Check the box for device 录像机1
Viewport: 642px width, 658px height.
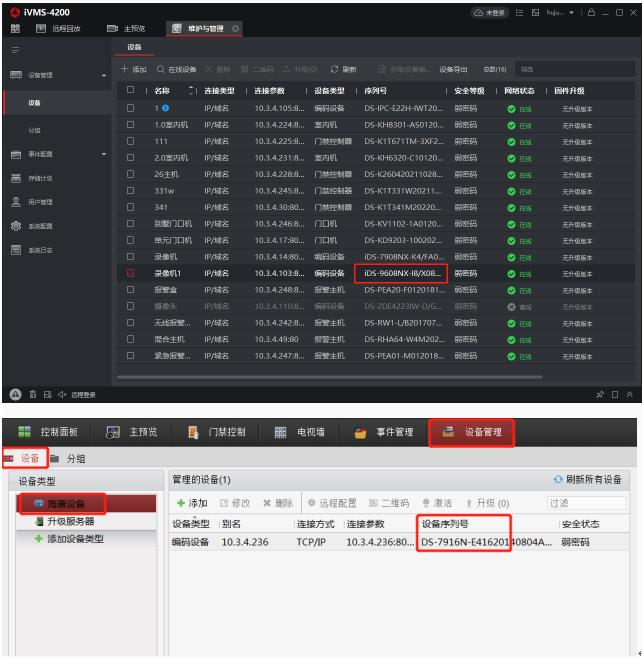pyautogui.click(x=130, y=273)
